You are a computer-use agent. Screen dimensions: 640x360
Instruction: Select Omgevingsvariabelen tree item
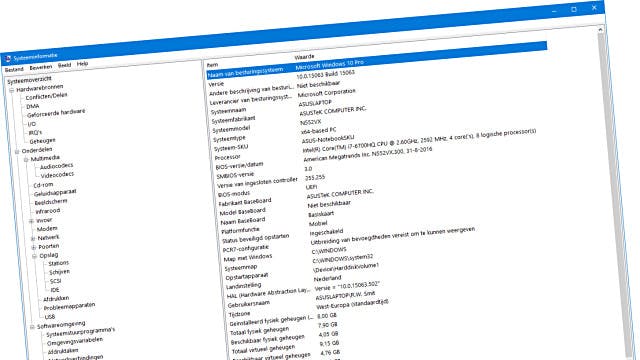75,342
